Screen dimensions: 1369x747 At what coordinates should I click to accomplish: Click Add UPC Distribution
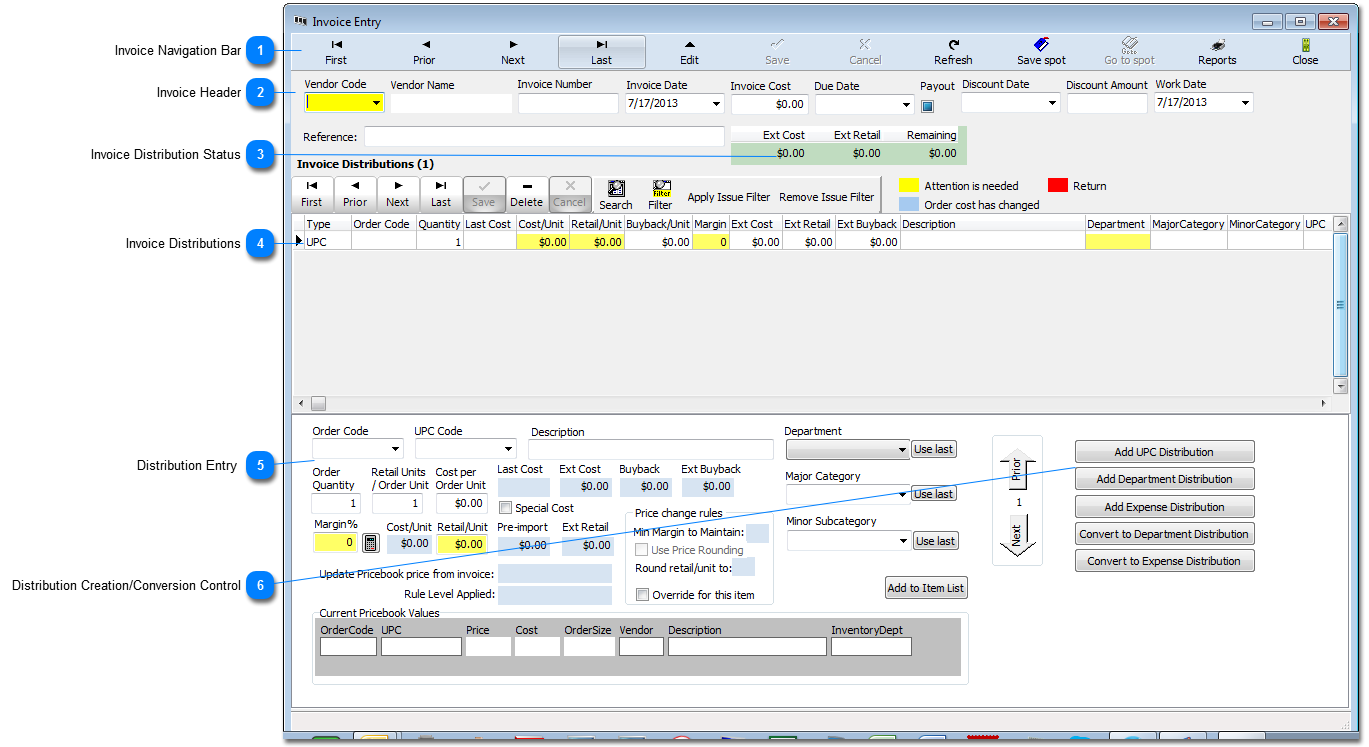(1163, 451)
